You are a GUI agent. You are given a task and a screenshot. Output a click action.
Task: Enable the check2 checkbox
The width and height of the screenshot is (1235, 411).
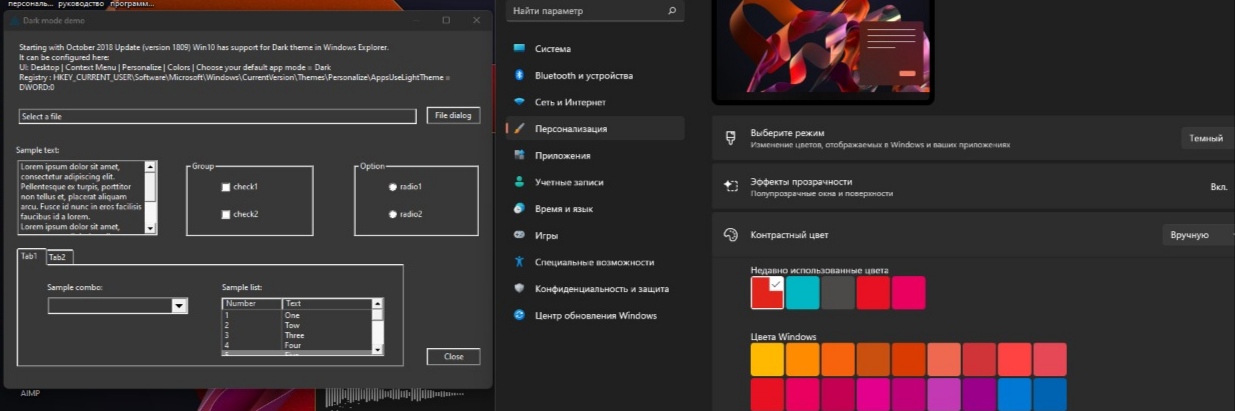tap(226, 214)
